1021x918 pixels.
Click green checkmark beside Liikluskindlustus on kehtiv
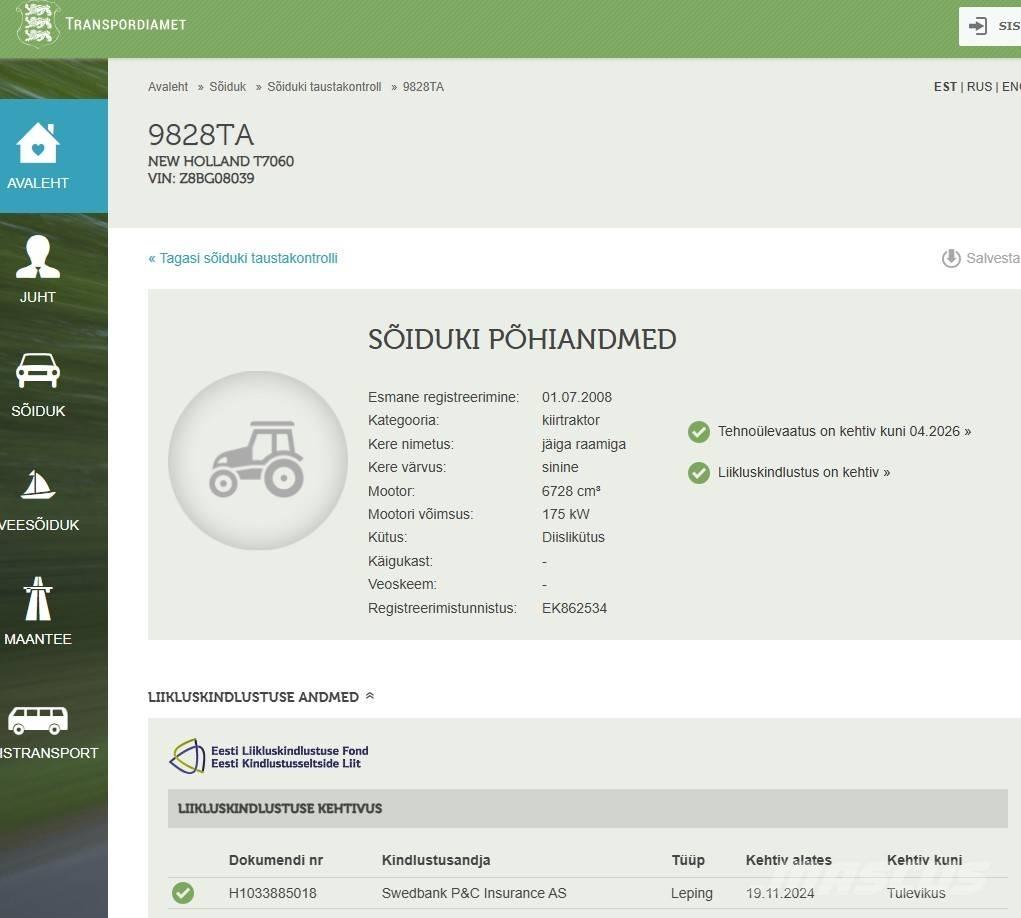699,473
